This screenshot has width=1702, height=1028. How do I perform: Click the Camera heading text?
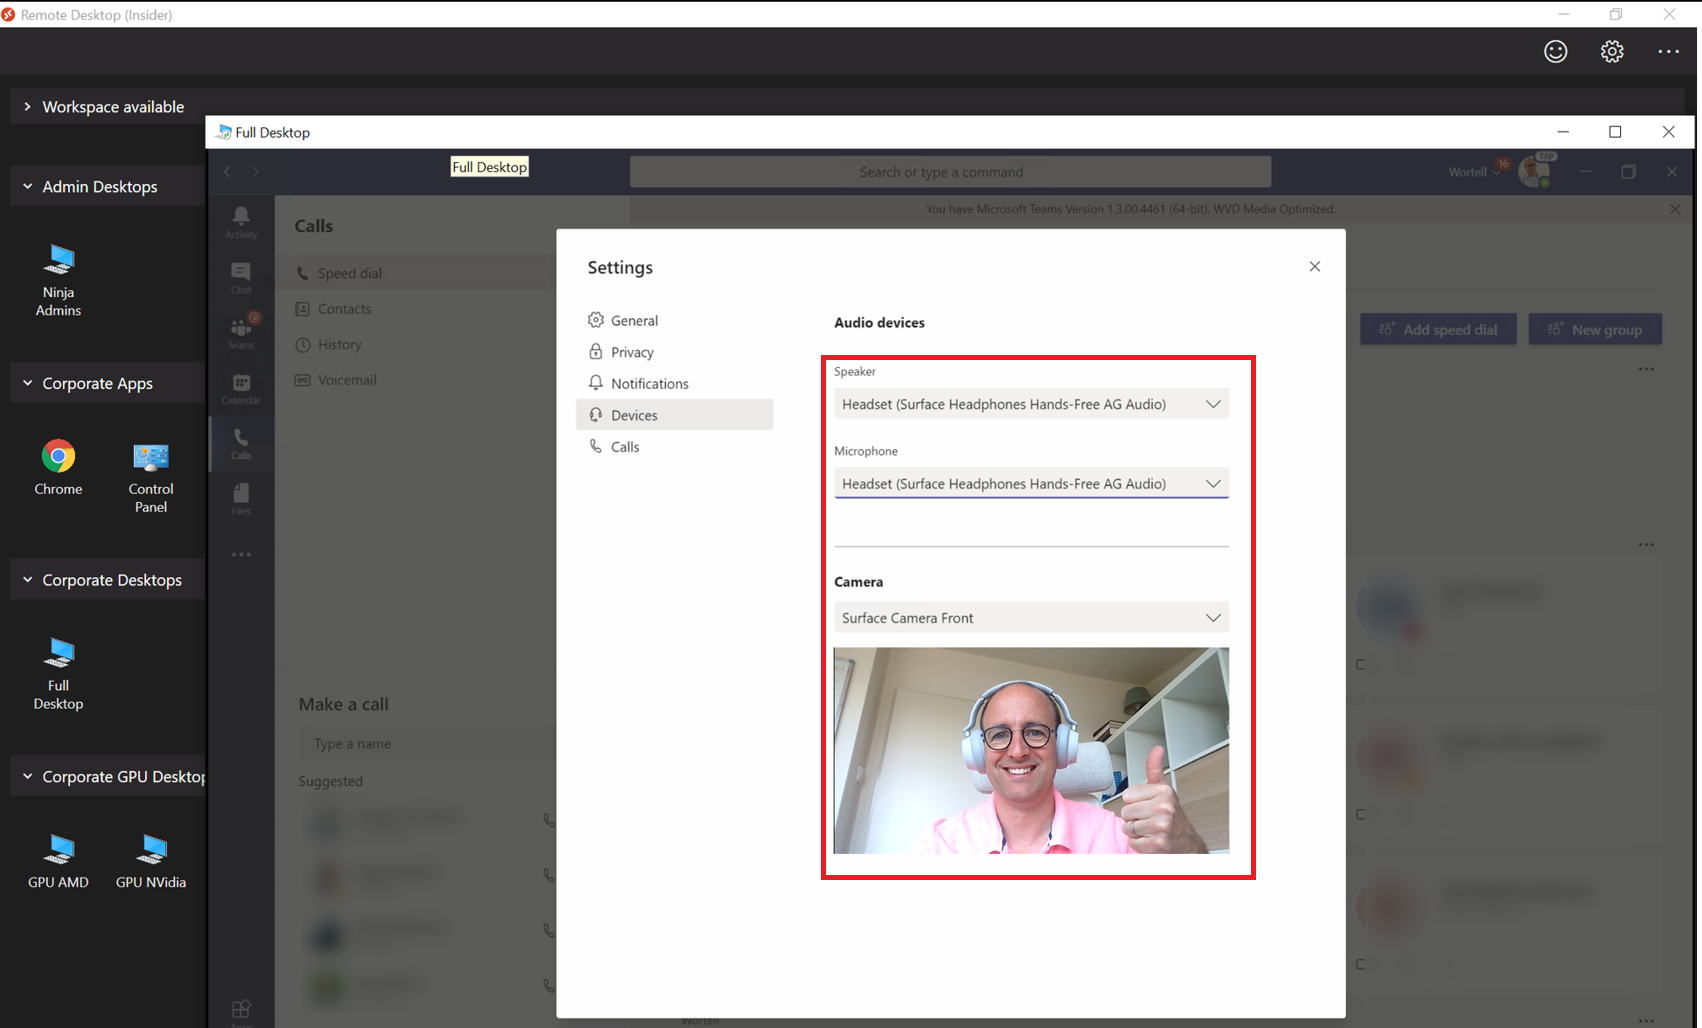tap(858, 581)
